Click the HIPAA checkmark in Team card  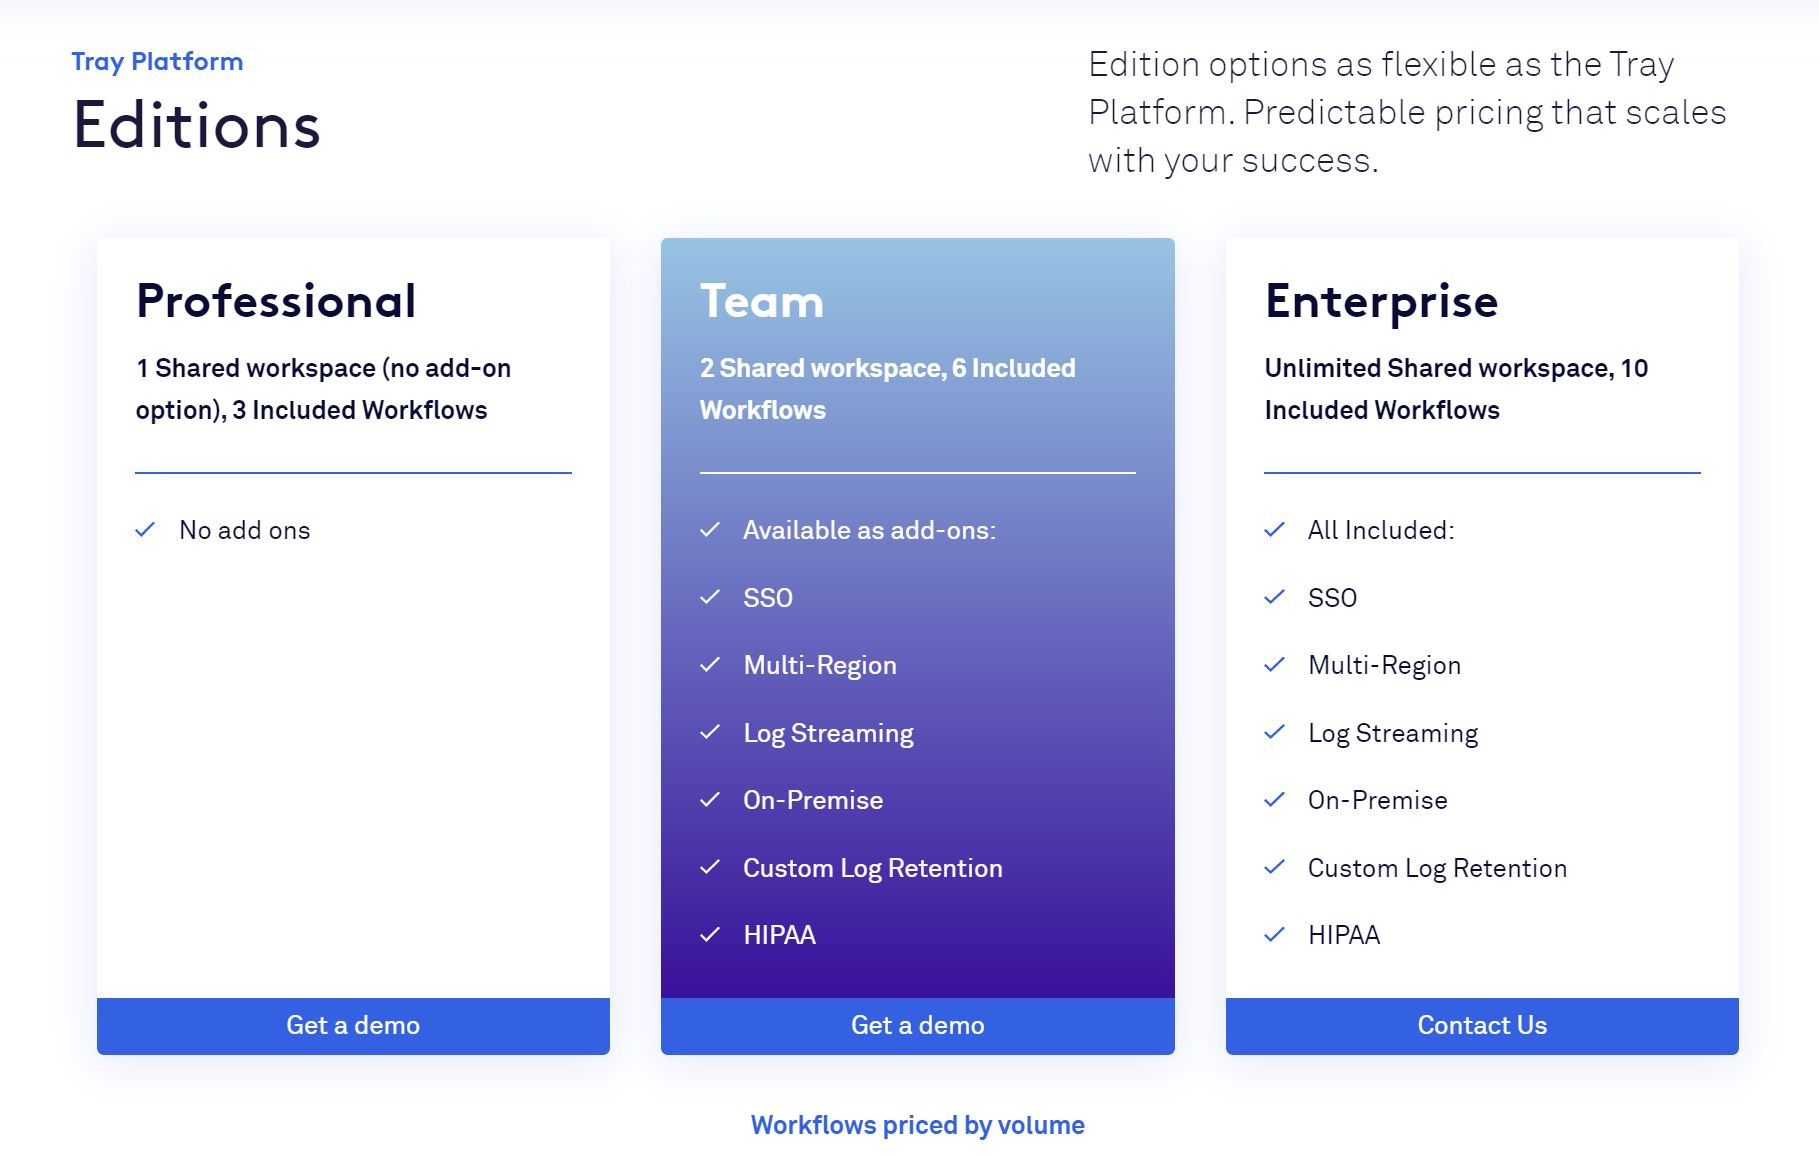click(710, 935)
